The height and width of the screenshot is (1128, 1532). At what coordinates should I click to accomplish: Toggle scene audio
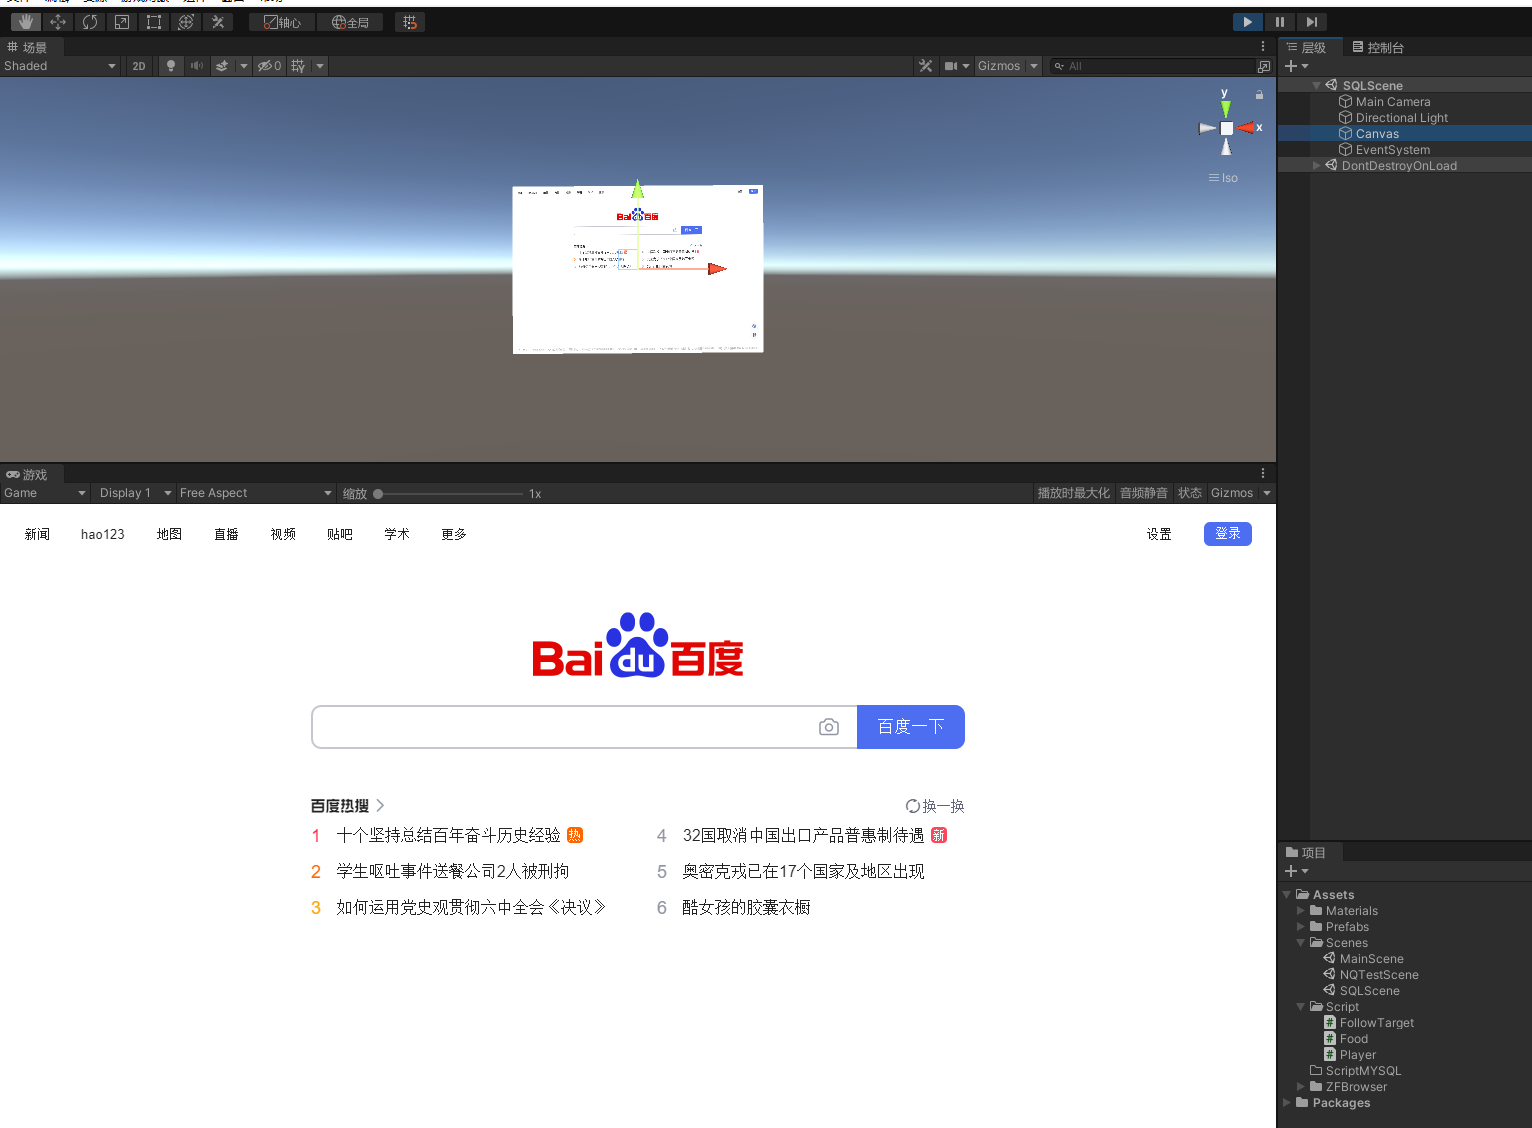coord(197,66)
